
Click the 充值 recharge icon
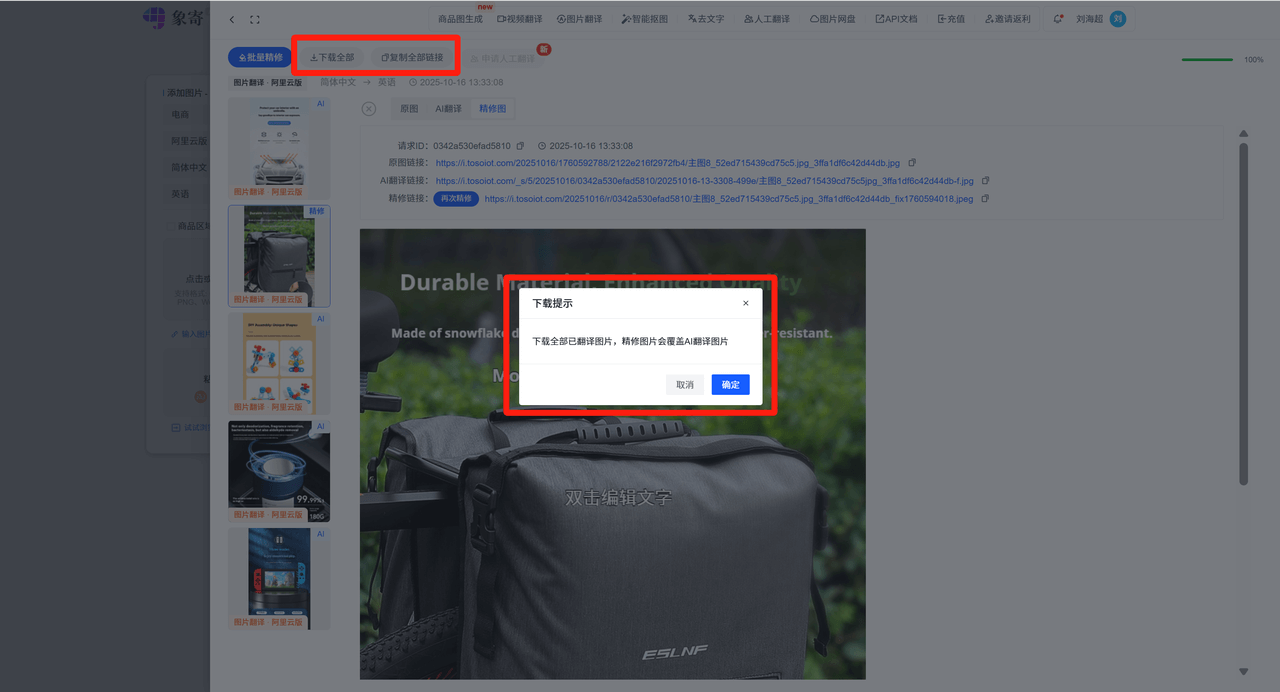pos(950,18)
